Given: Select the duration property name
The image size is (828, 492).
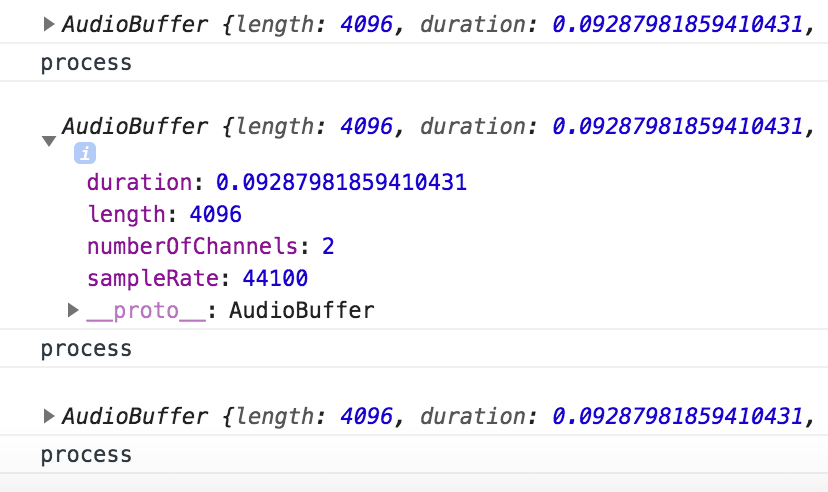Looking at the screenshot, I should tap(140, 182).
